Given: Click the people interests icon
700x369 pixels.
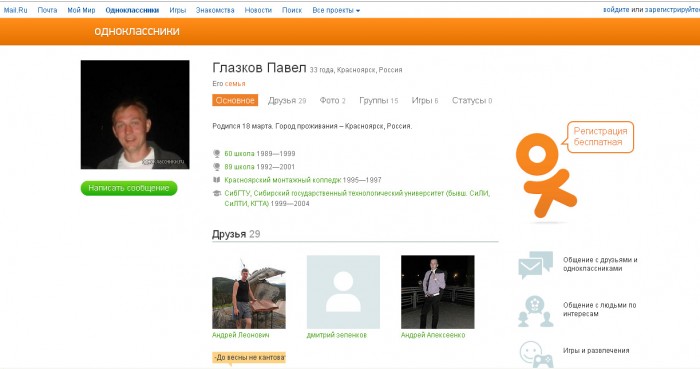Looking at the screenshot, I should coord(535,311).
